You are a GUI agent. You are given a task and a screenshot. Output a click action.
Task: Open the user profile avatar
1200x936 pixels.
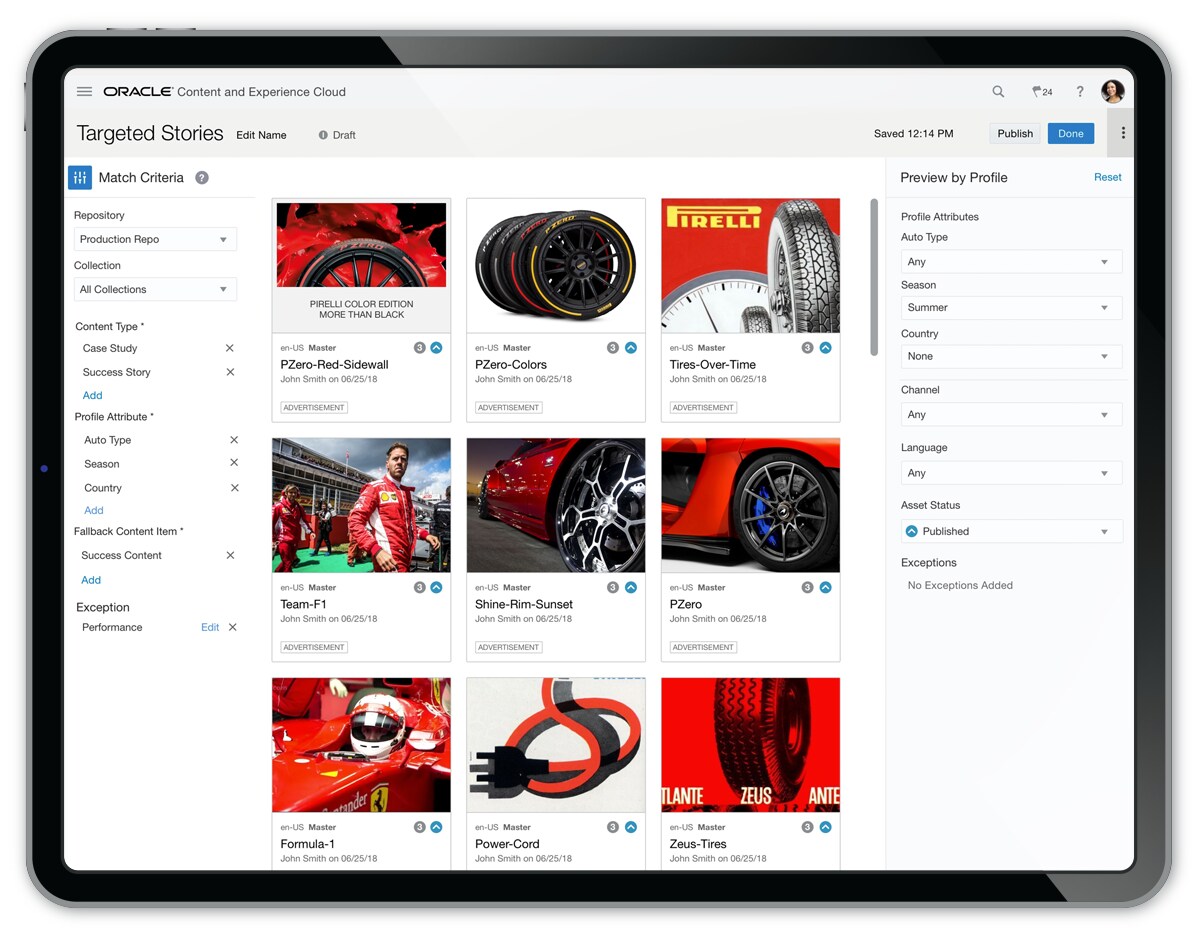pyautogui.click(x=1113, y=91)
